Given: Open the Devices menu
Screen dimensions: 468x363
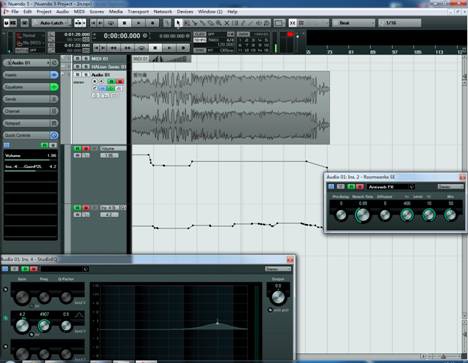Looking at the screenshot, I should (x=185, y=12).
